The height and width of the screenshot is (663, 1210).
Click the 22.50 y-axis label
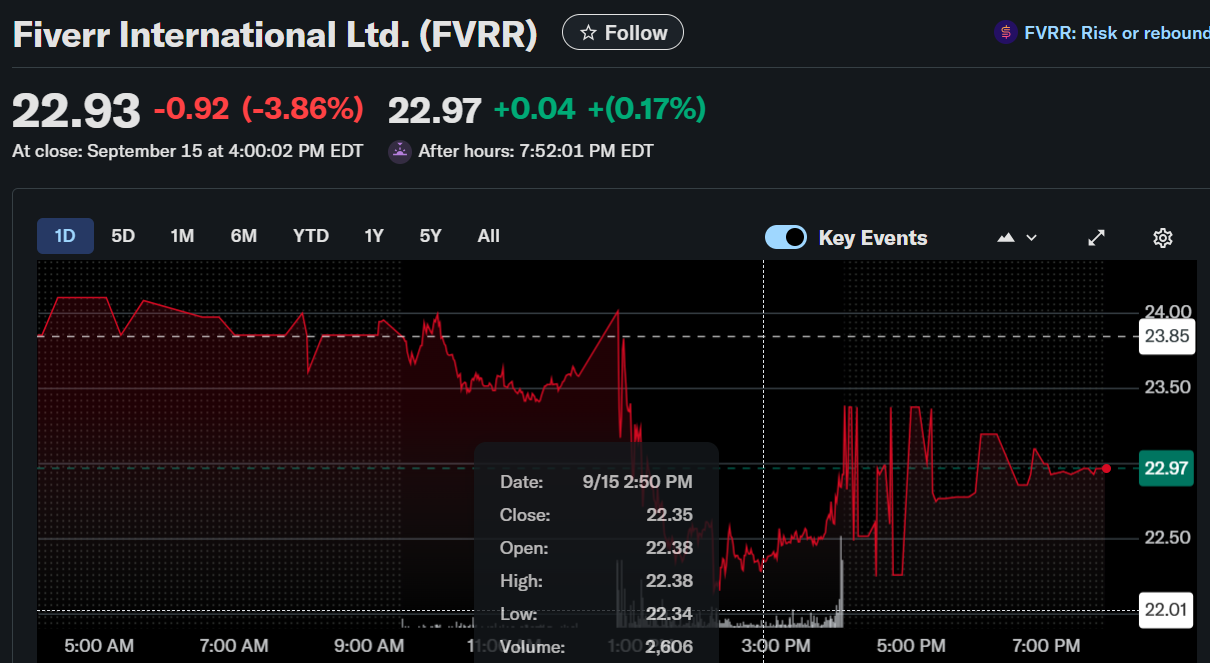1167,538
